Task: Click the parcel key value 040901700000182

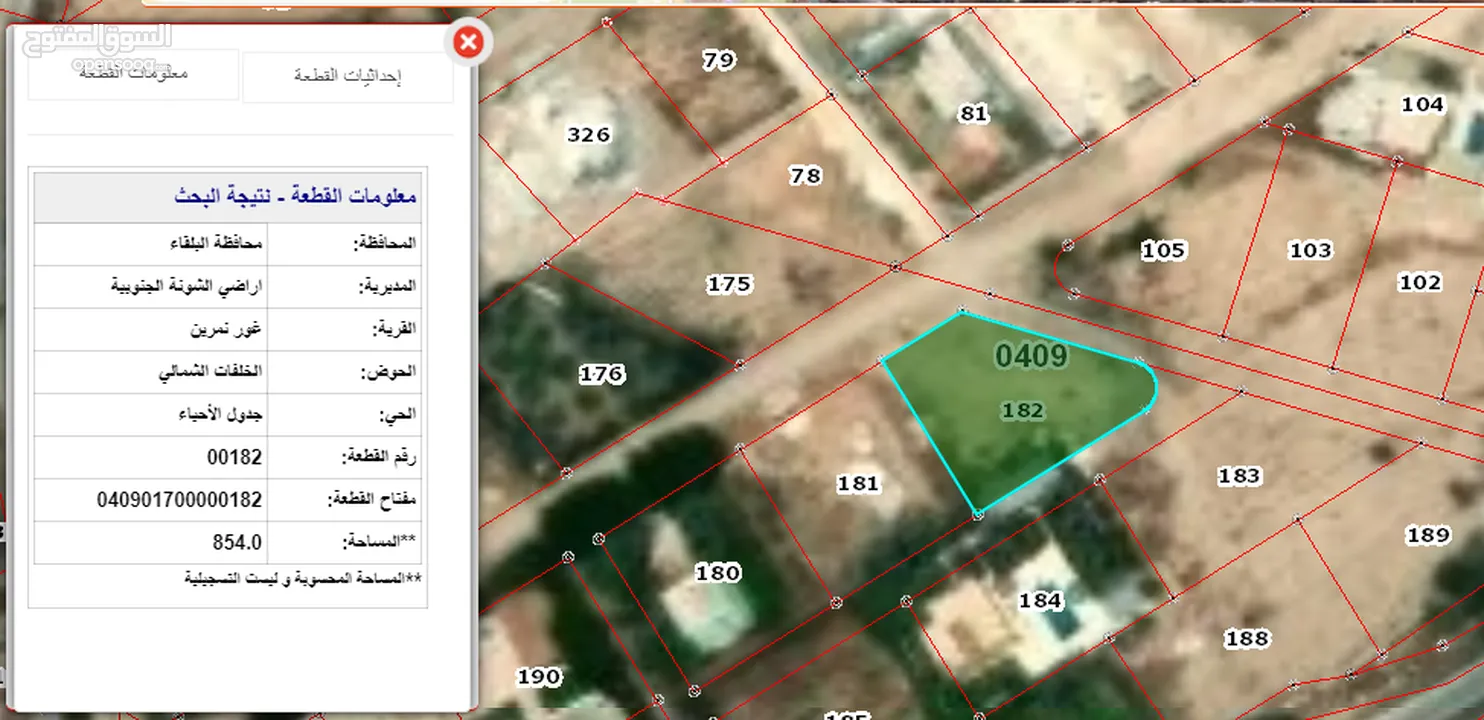Action: pyautogui.click(x=180, y=499)
